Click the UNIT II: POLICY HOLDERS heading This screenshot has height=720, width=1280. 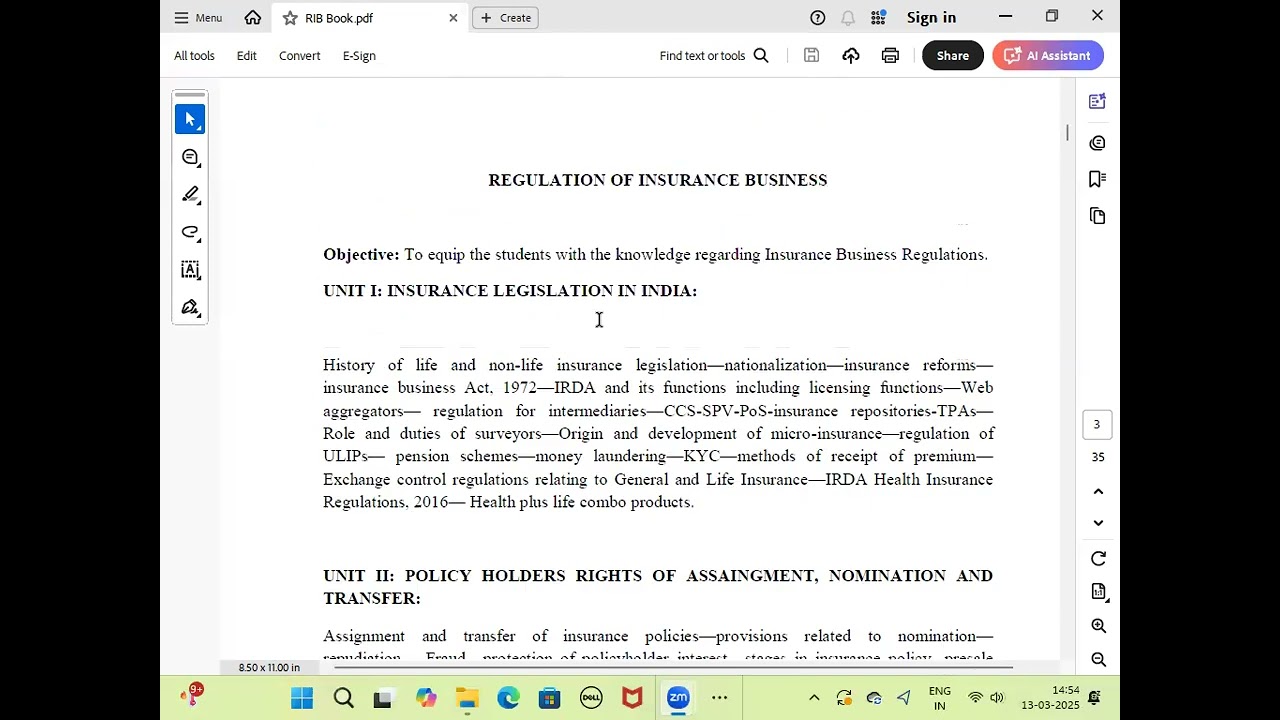(658, 587)
